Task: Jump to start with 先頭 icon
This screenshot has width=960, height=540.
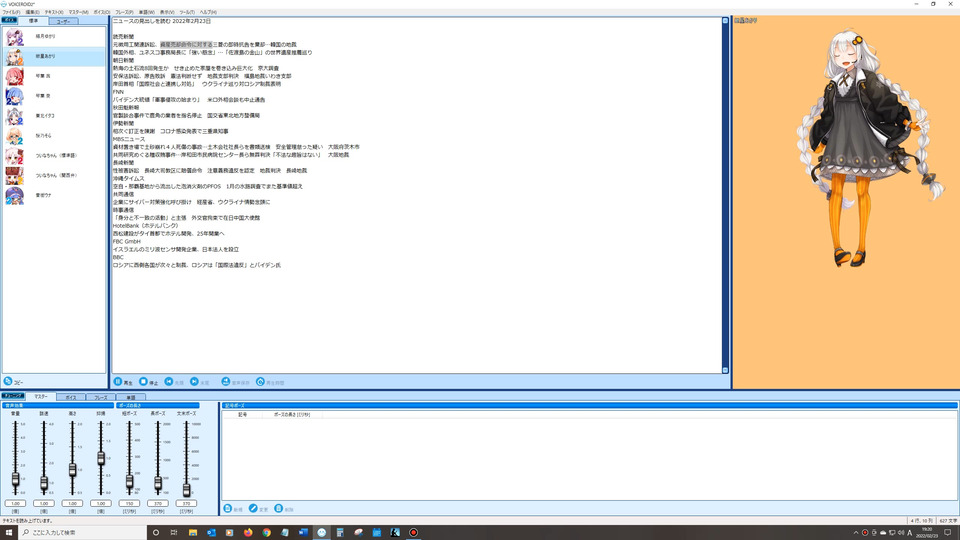Action: 169,381
